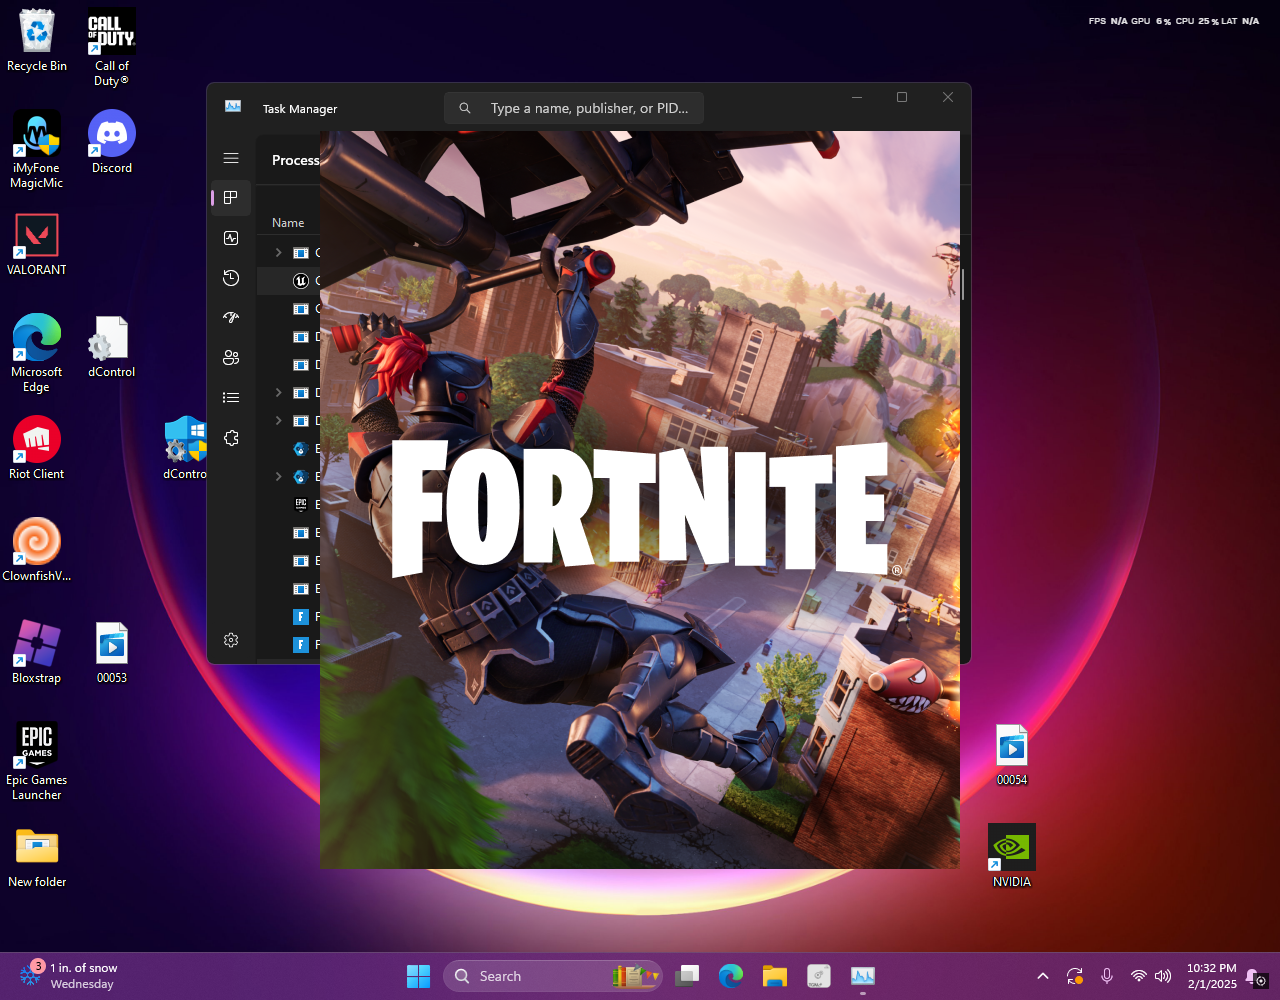This screenshot has height=1000, width=1280.
Task: Select the Microsoft Edge desktop shortcut
Action: (37, 353)
